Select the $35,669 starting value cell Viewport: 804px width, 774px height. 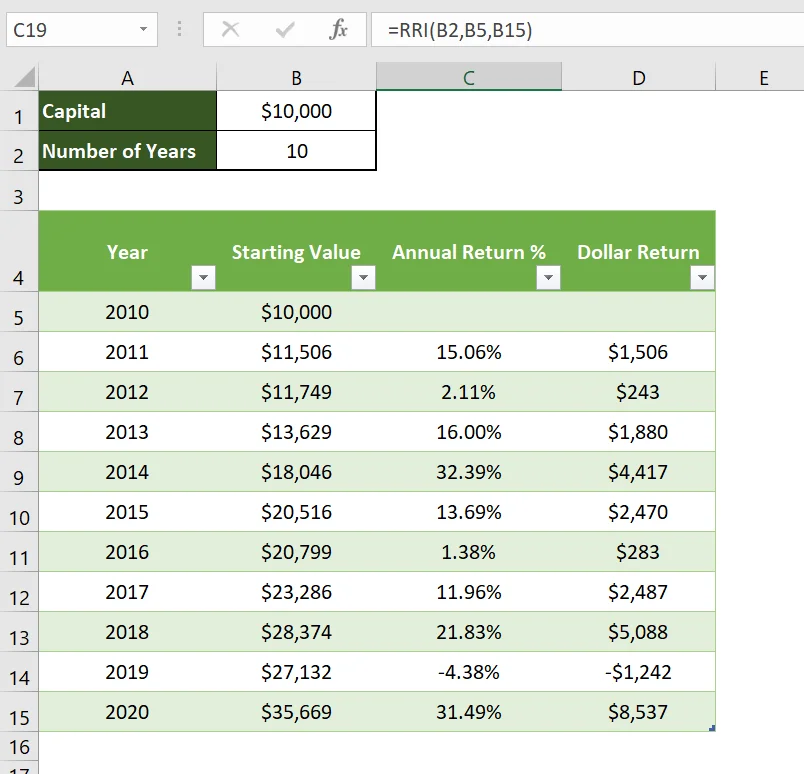coord(297,712)
